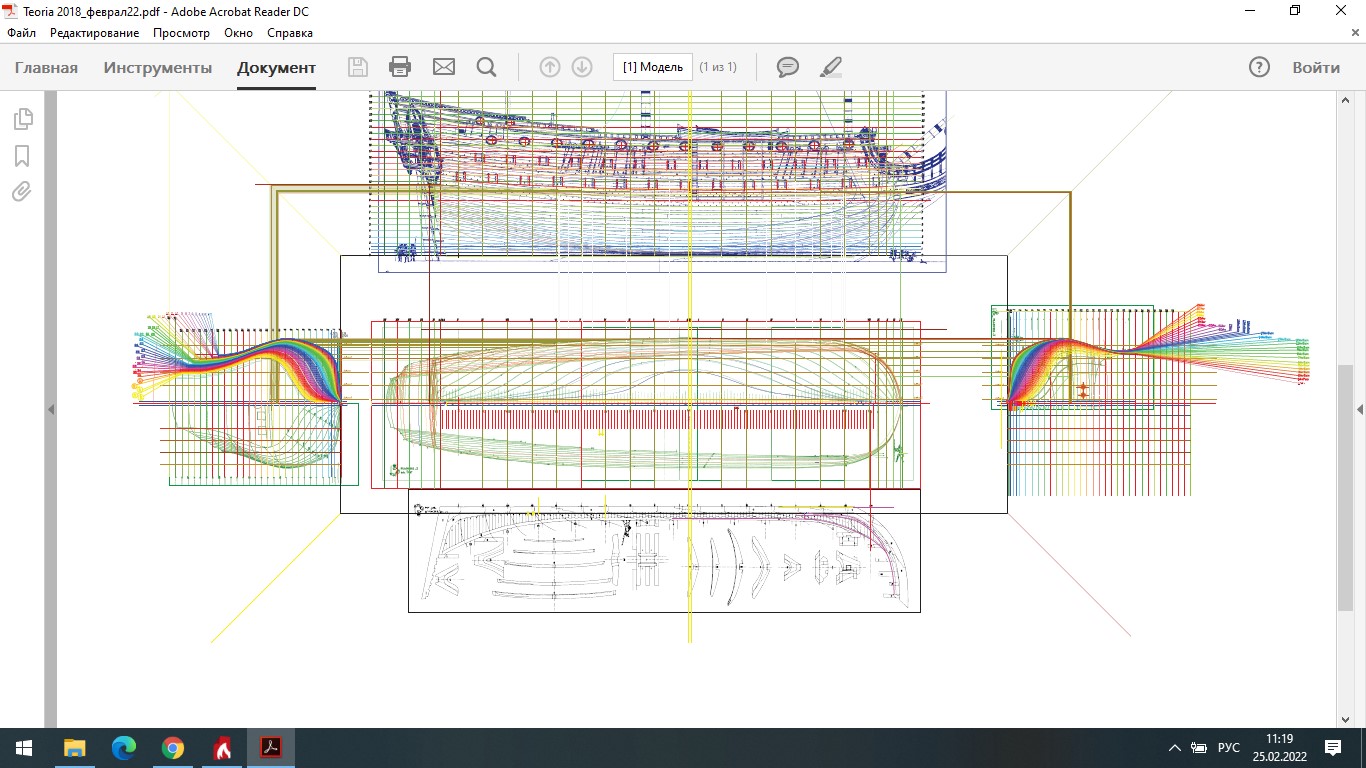The image size is (1366, 768).
Task: Open the Find text magnifier icon
Action: coord(487,67)
